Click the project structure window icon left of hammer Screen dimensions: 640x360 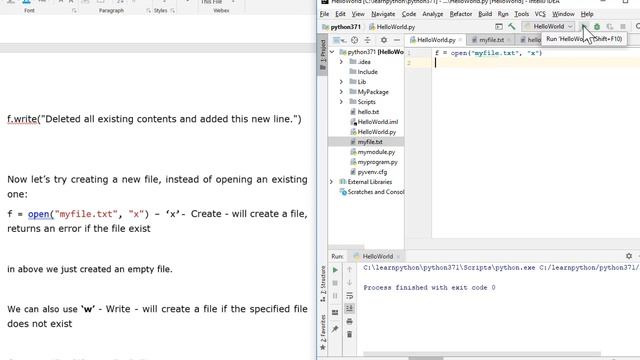499,27
